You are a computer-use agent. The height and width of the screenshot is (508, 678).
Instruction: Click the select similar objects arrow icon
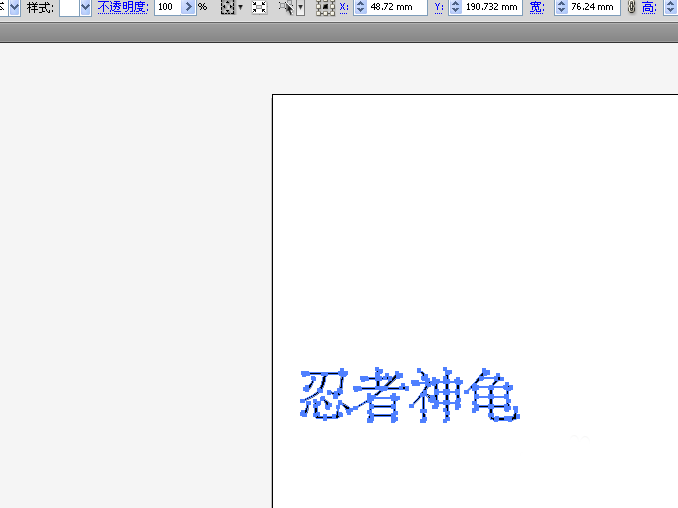pos(286,7)
